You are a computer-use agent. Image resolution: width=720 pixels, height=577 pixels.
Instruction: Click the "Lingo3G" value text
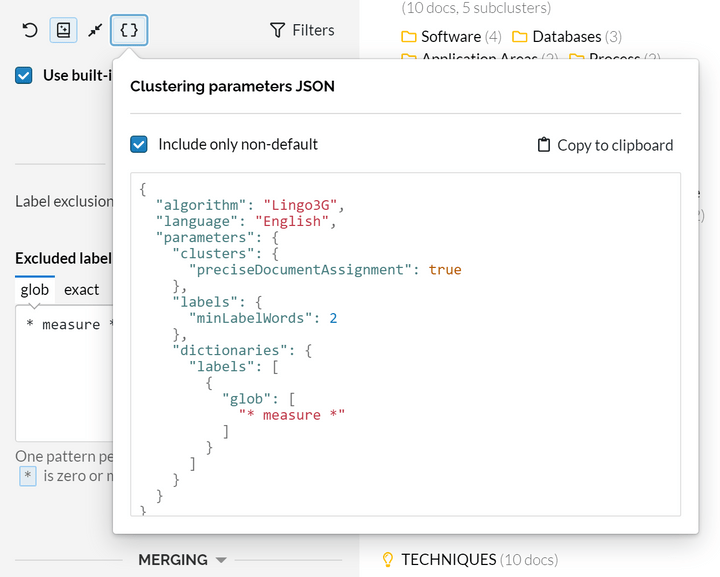click(300, 205)
